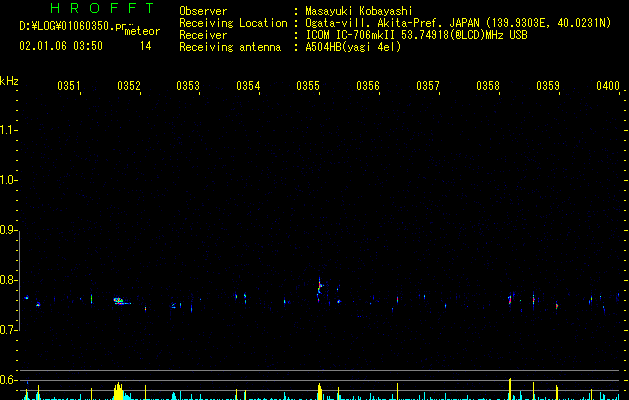Click the 0354 time marker
This screenshot has width=629, height=400.
(x=248, y=85)
